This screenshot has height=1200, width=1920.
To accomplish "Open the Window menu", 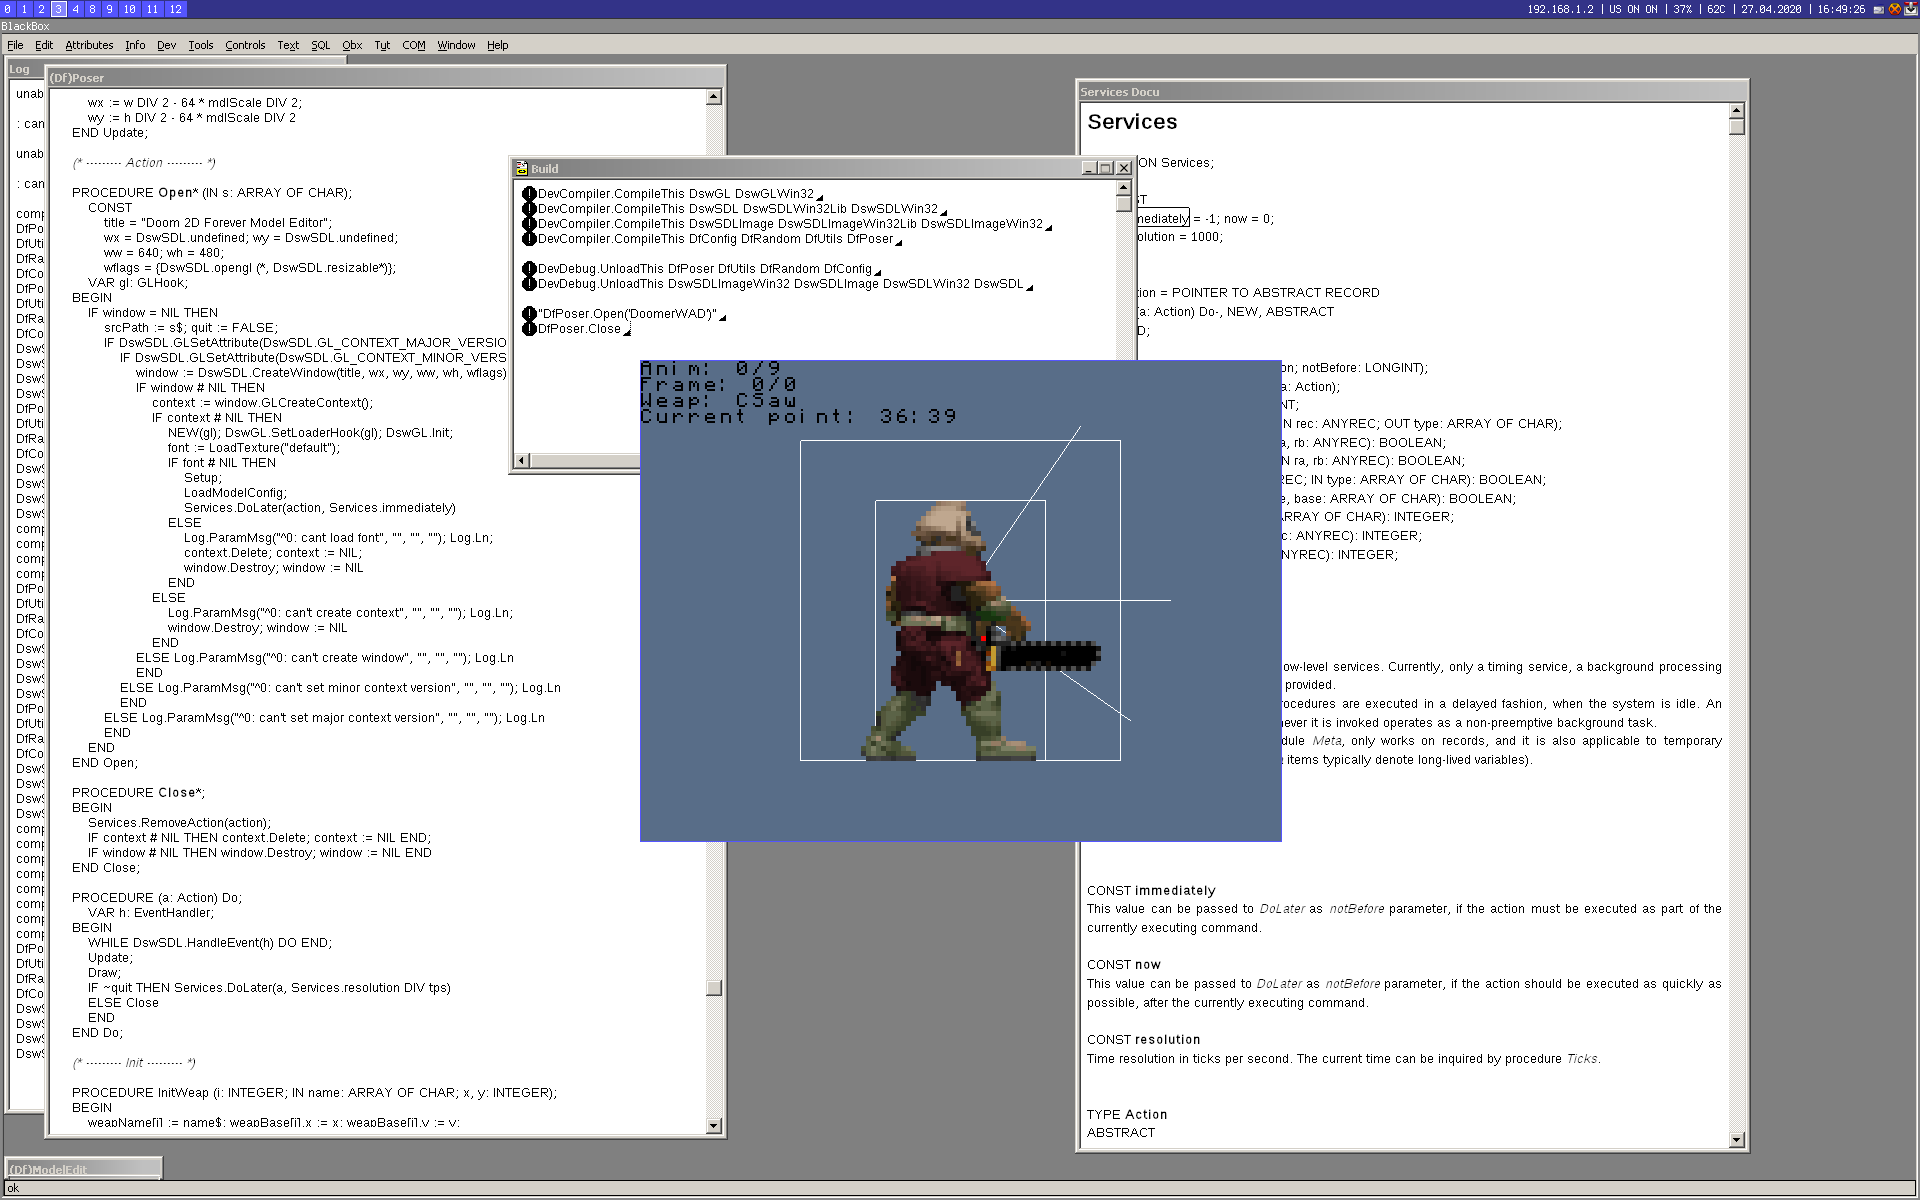I will pyautogui.click(x=456, y=45).
